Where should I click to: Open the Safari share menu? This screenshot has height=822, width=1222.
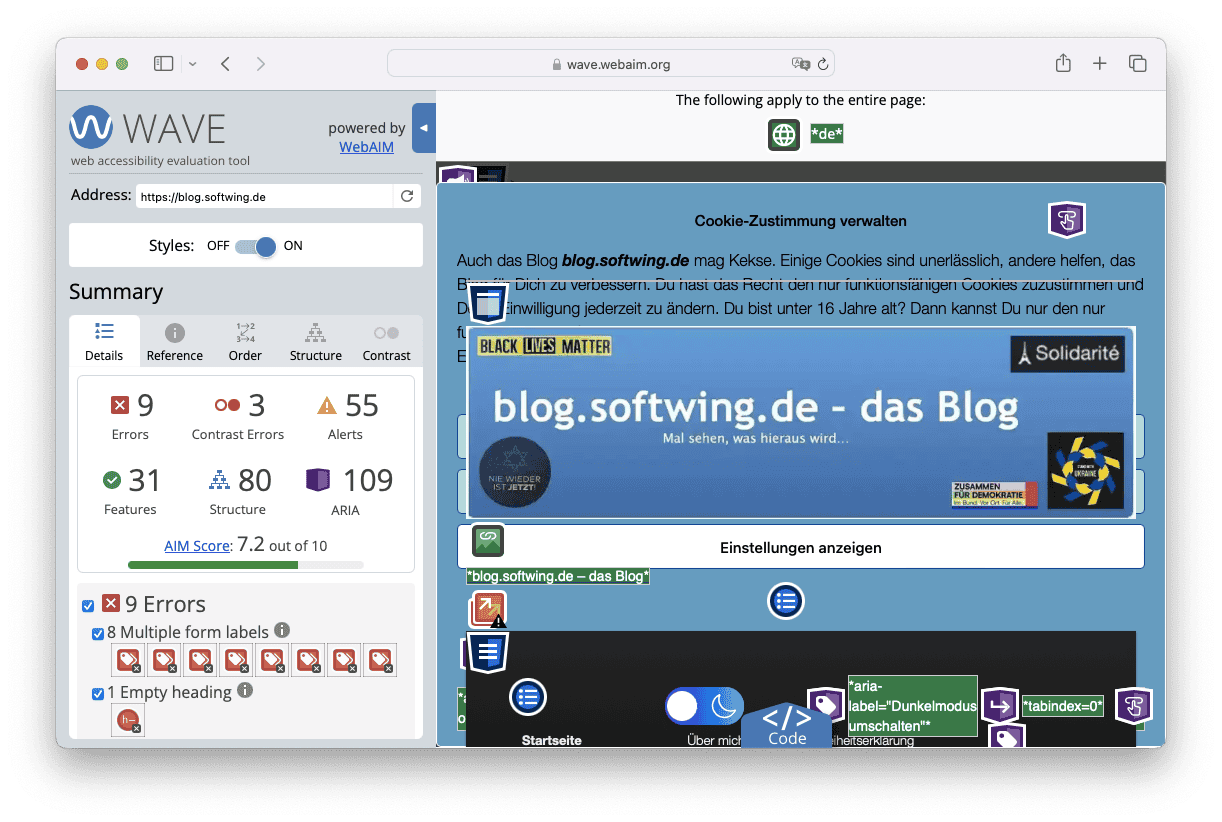click(x=1063, y=63)
